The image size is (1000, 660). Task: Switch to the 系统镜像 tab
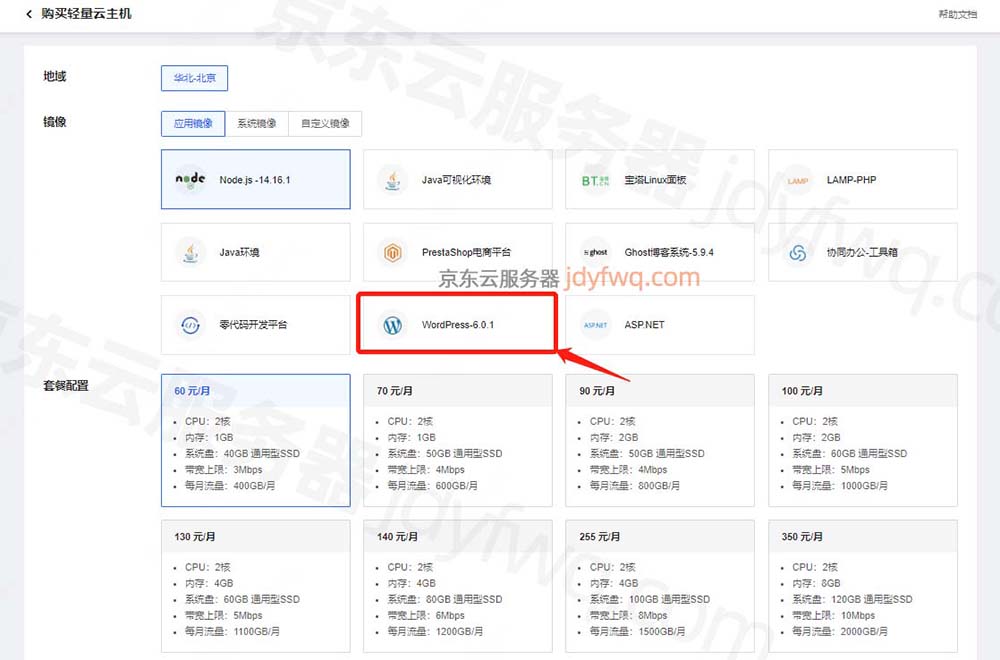(257, 123)
